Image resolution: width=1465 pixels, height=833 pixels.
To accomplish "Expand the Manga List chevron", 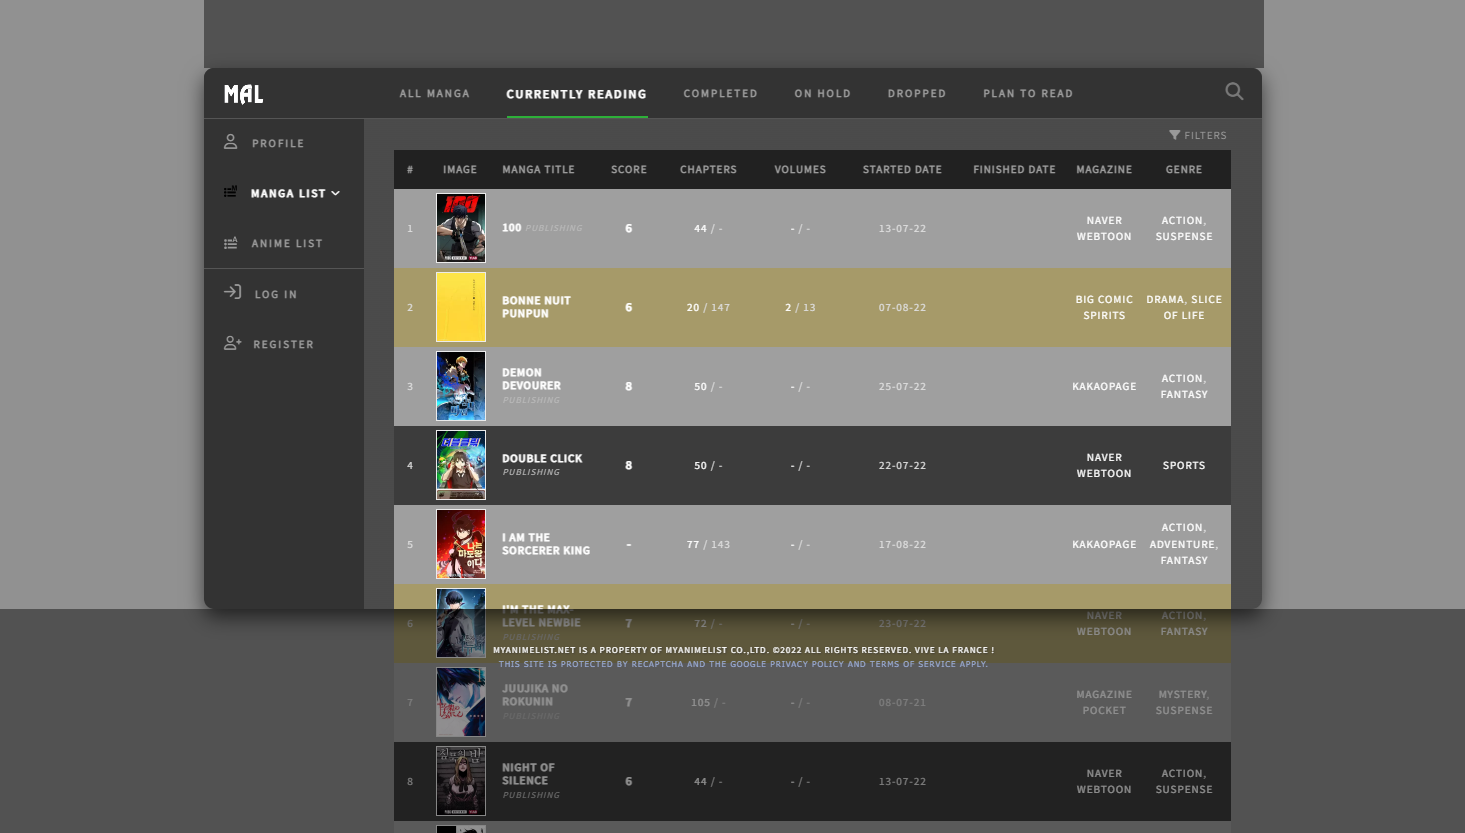I will [x=336, y=193].
